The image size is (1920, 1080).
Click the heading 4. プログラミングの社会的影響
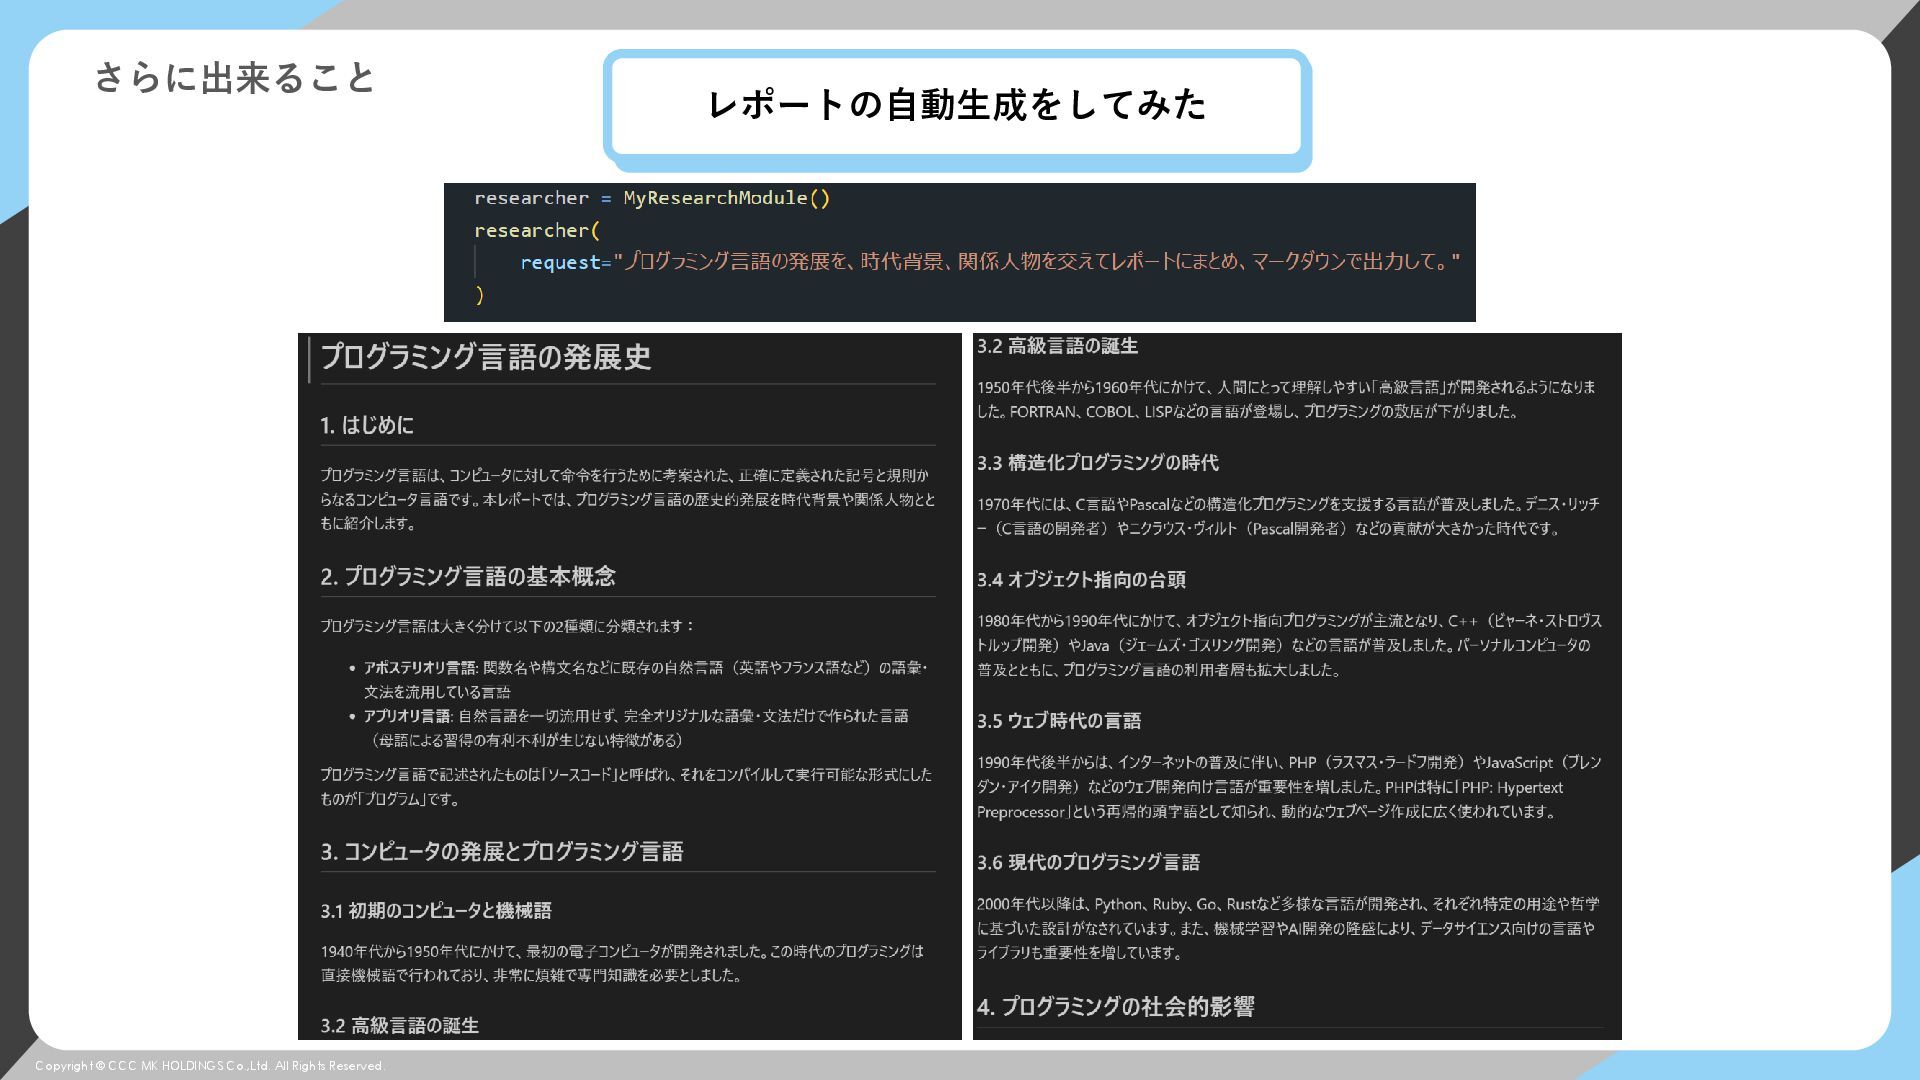coord(1116,1007)
